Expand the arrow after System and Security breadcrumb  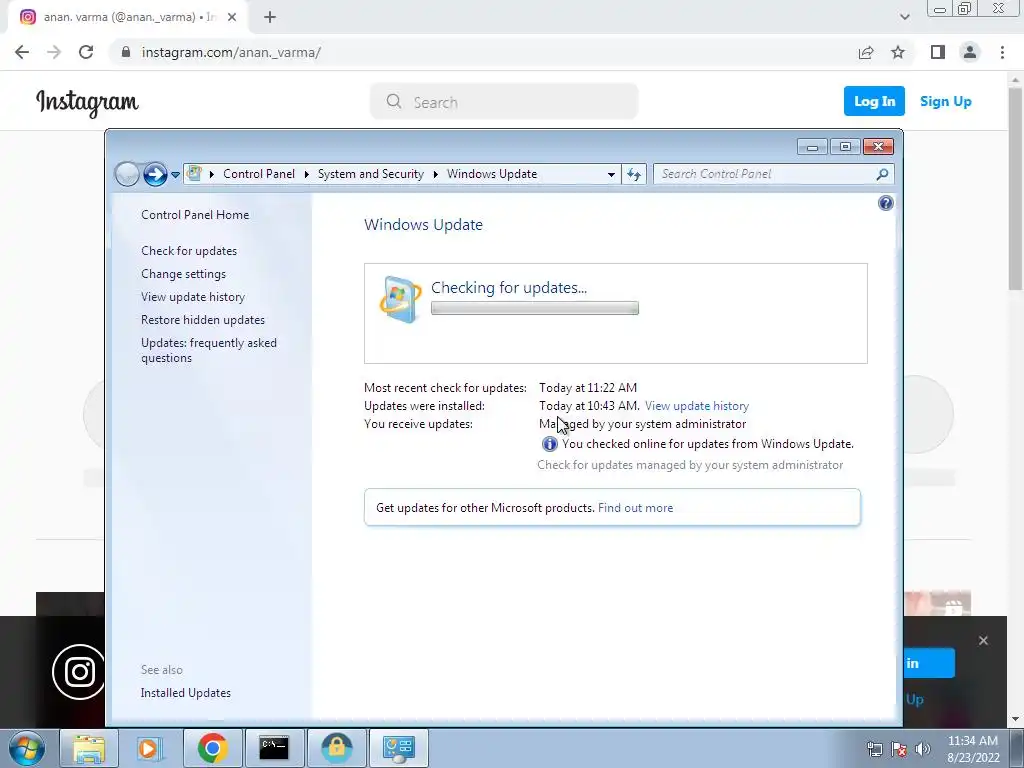coord(435,174)
